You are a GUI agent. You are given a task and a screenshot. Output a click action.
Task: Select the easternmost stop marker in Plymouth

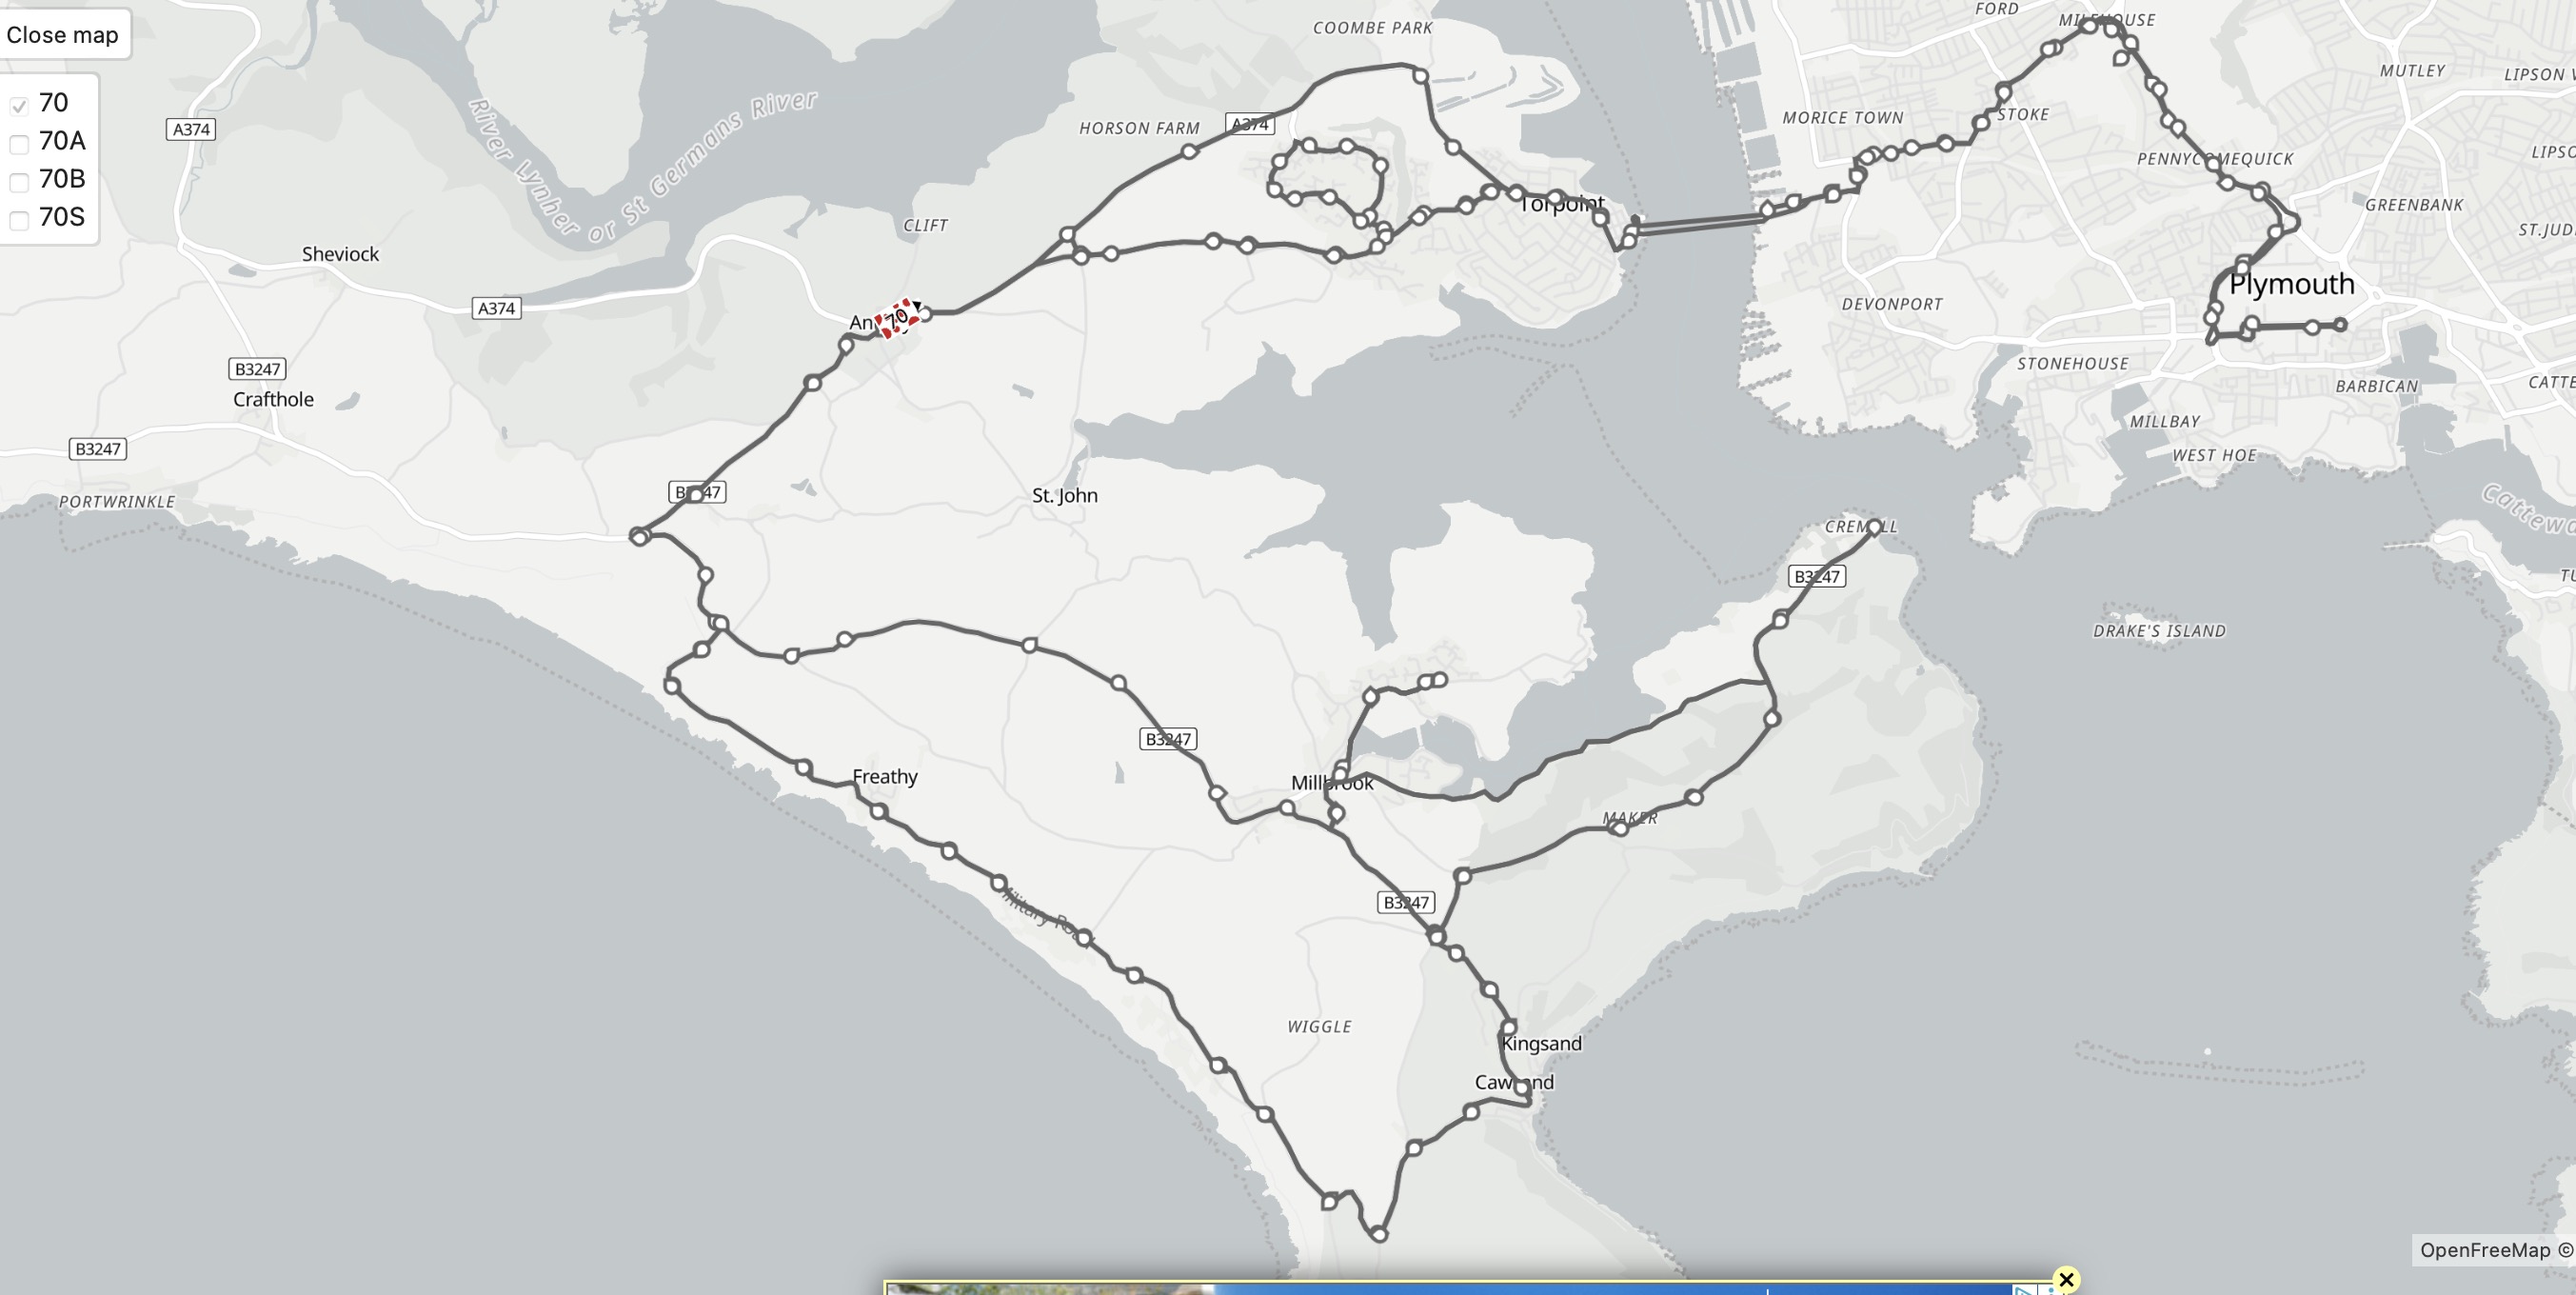(x=2339, y=324)
